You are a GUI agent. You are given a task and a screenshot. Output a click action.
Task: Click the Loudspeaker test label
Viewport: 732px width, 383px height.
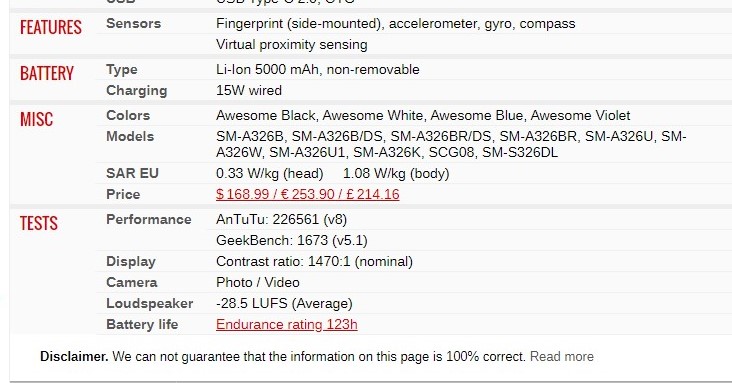pyautogui.click(x=149, y=304)
